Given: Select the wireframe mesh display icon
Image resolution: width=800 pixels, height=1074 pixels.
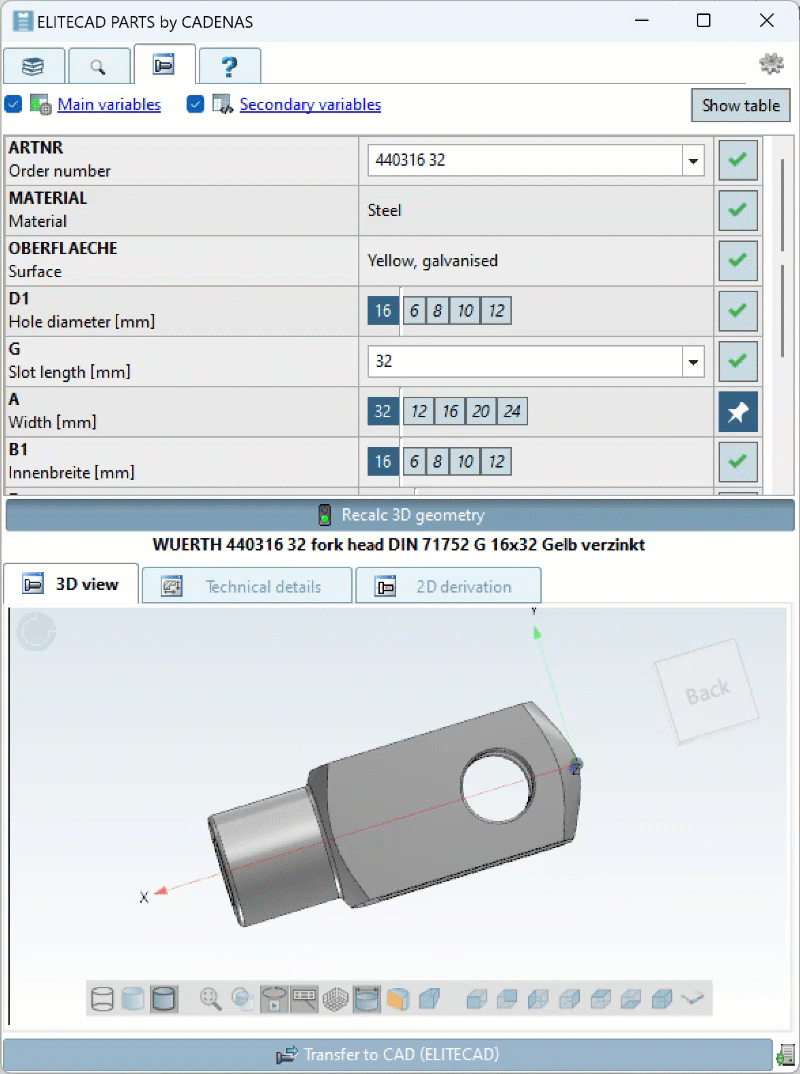Looking at the screenshot, I should (x=335, y=997).
